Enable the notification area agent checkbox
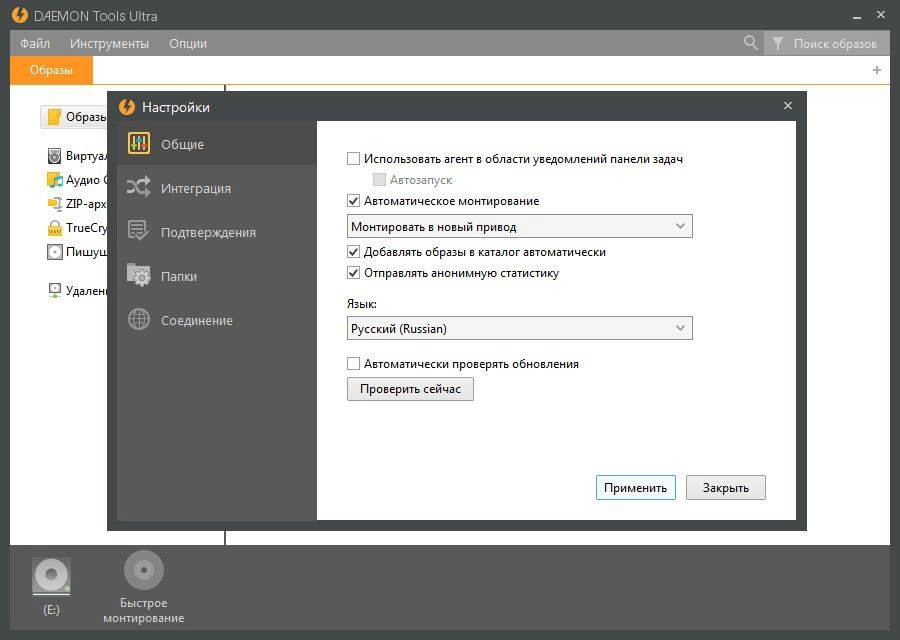 (x=354, y=158)
